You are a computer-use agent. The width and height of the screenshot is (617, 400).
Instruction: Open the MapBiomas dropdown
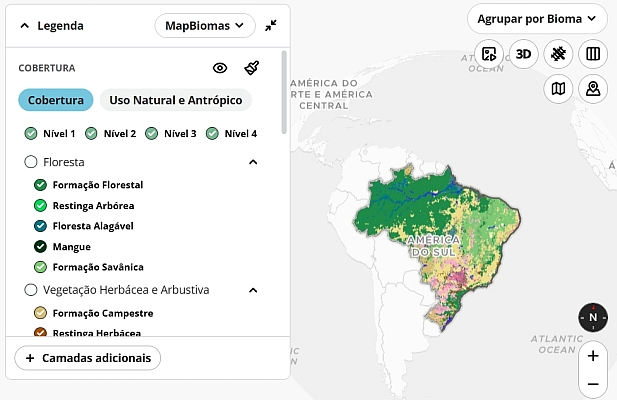[205, 26]
